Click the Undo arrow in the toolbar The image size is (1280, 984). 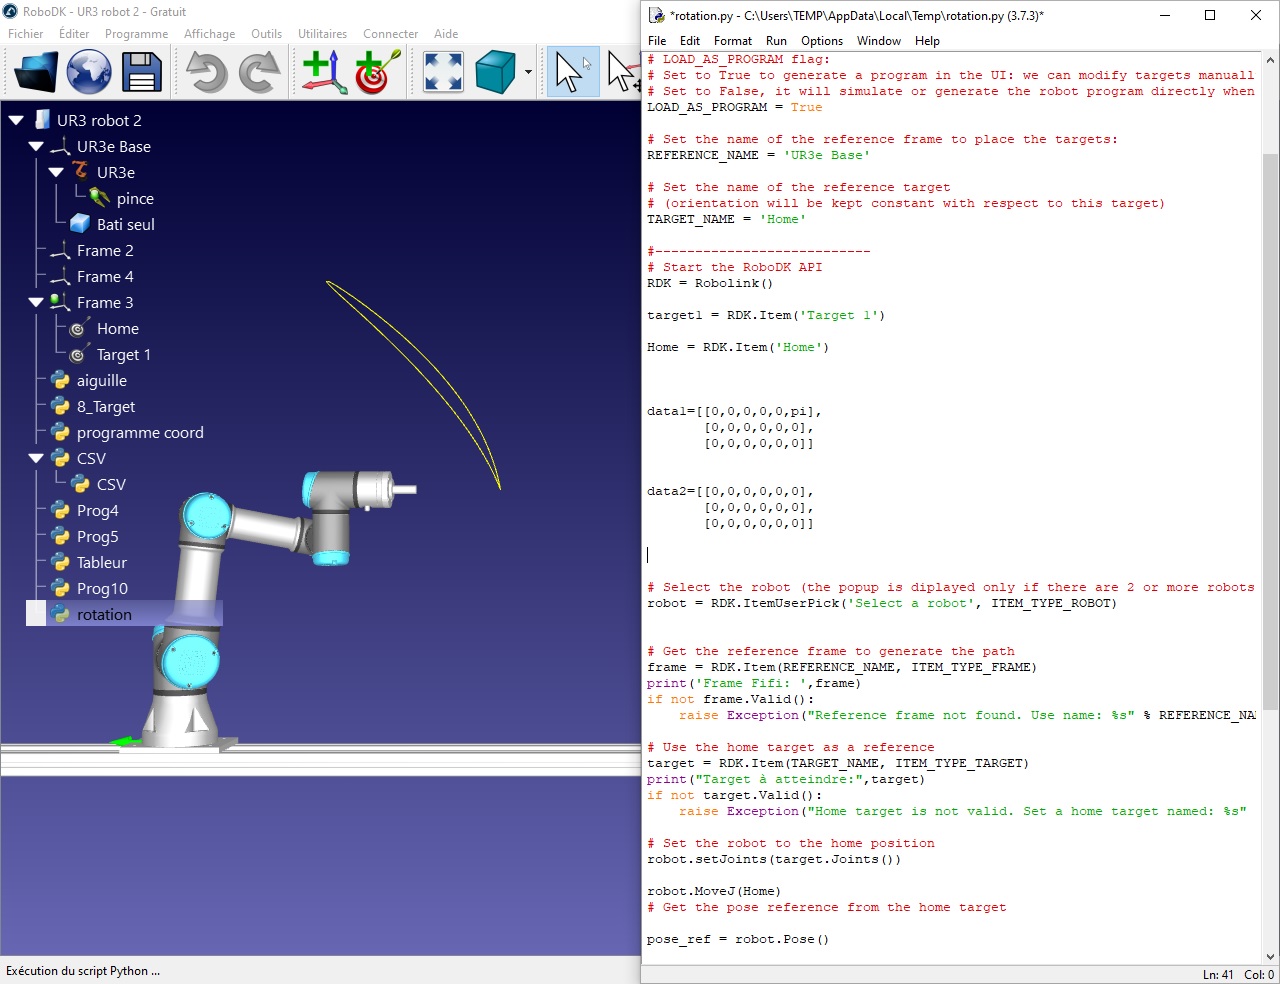pos(207,72)
